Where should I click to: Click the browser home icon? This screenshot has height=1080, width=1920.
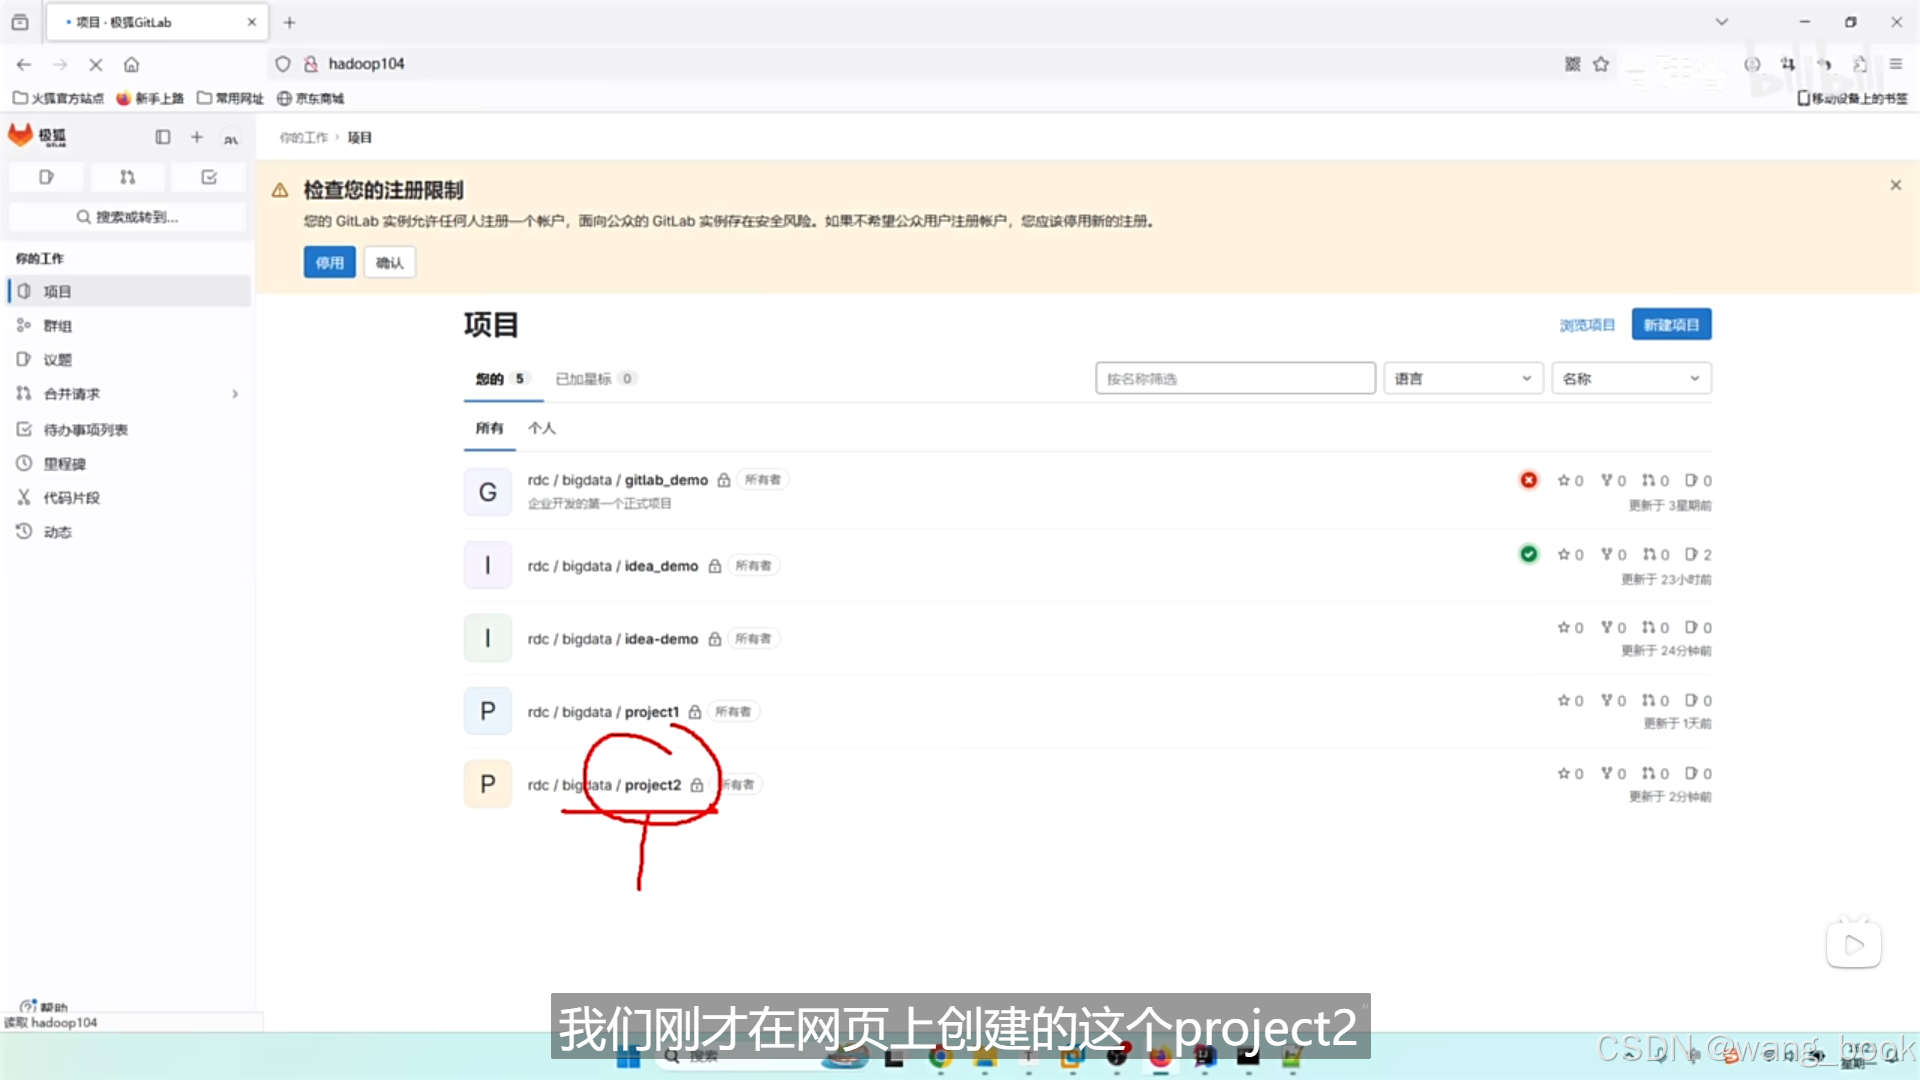click(x=131, y=64)
